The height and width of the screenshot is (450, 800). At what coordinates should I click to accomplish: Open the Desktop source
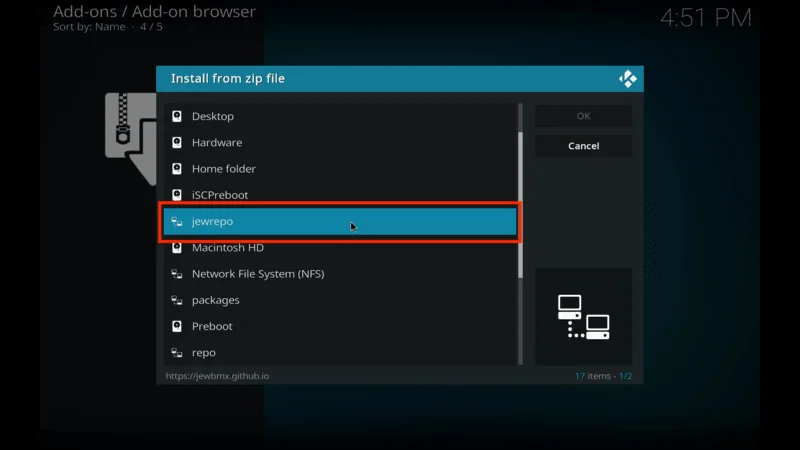coord(340,116)
